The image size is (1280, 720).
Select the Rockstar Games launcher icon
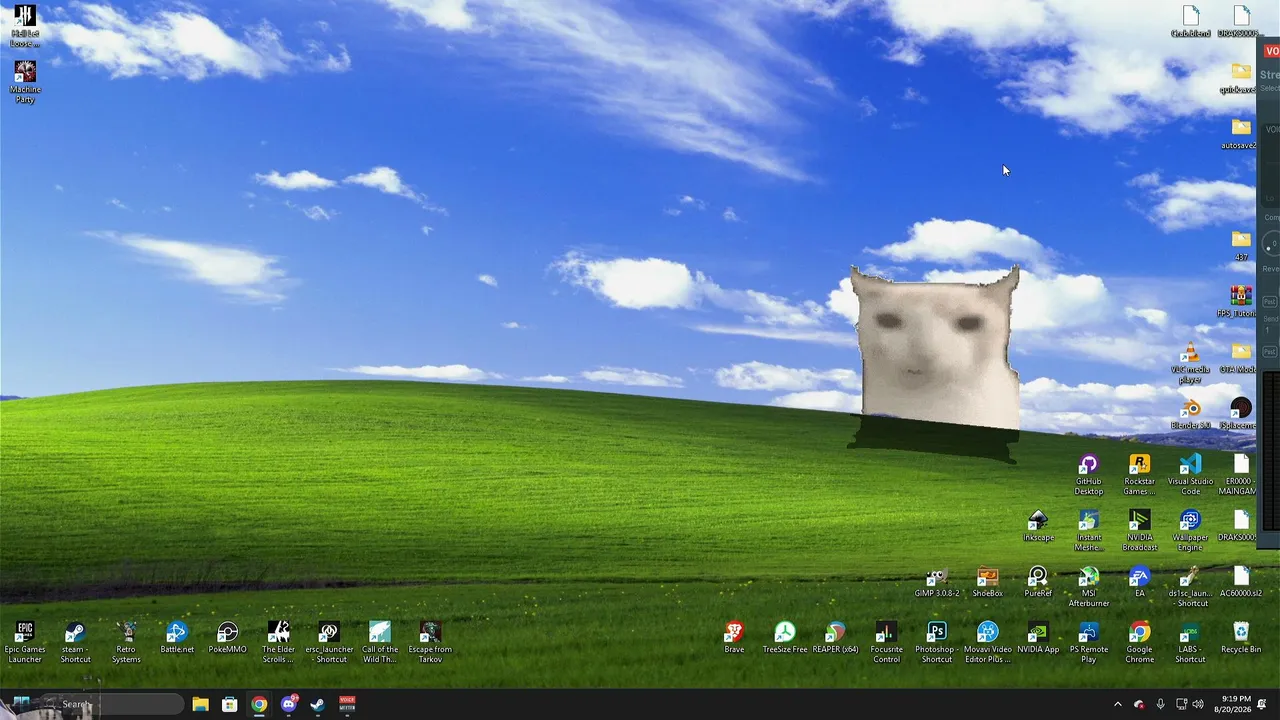1139,474
